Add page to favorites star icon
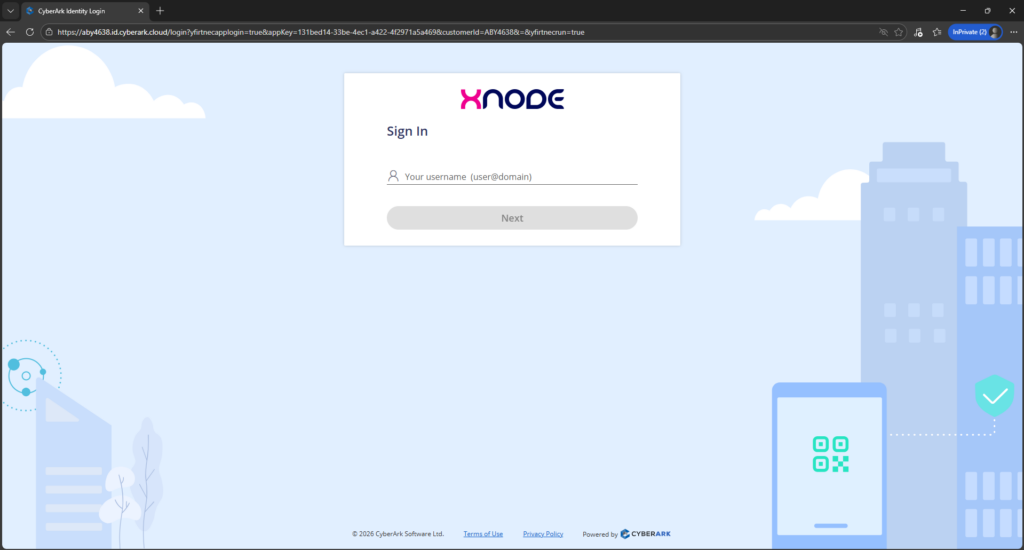The width and height of the screenshot is (1024, 550). click(x=899, y=32)
